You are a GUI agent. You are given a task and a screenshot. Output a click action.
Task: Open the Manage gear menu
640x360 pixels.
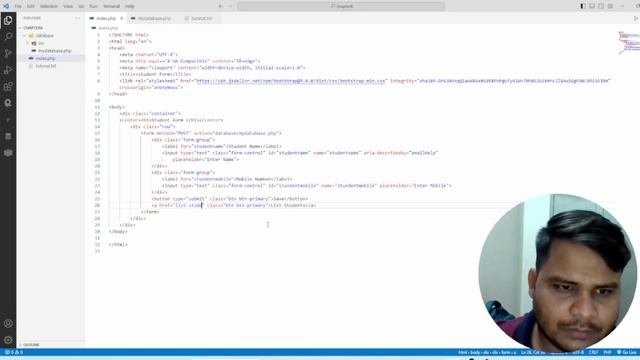pos(8,340)
